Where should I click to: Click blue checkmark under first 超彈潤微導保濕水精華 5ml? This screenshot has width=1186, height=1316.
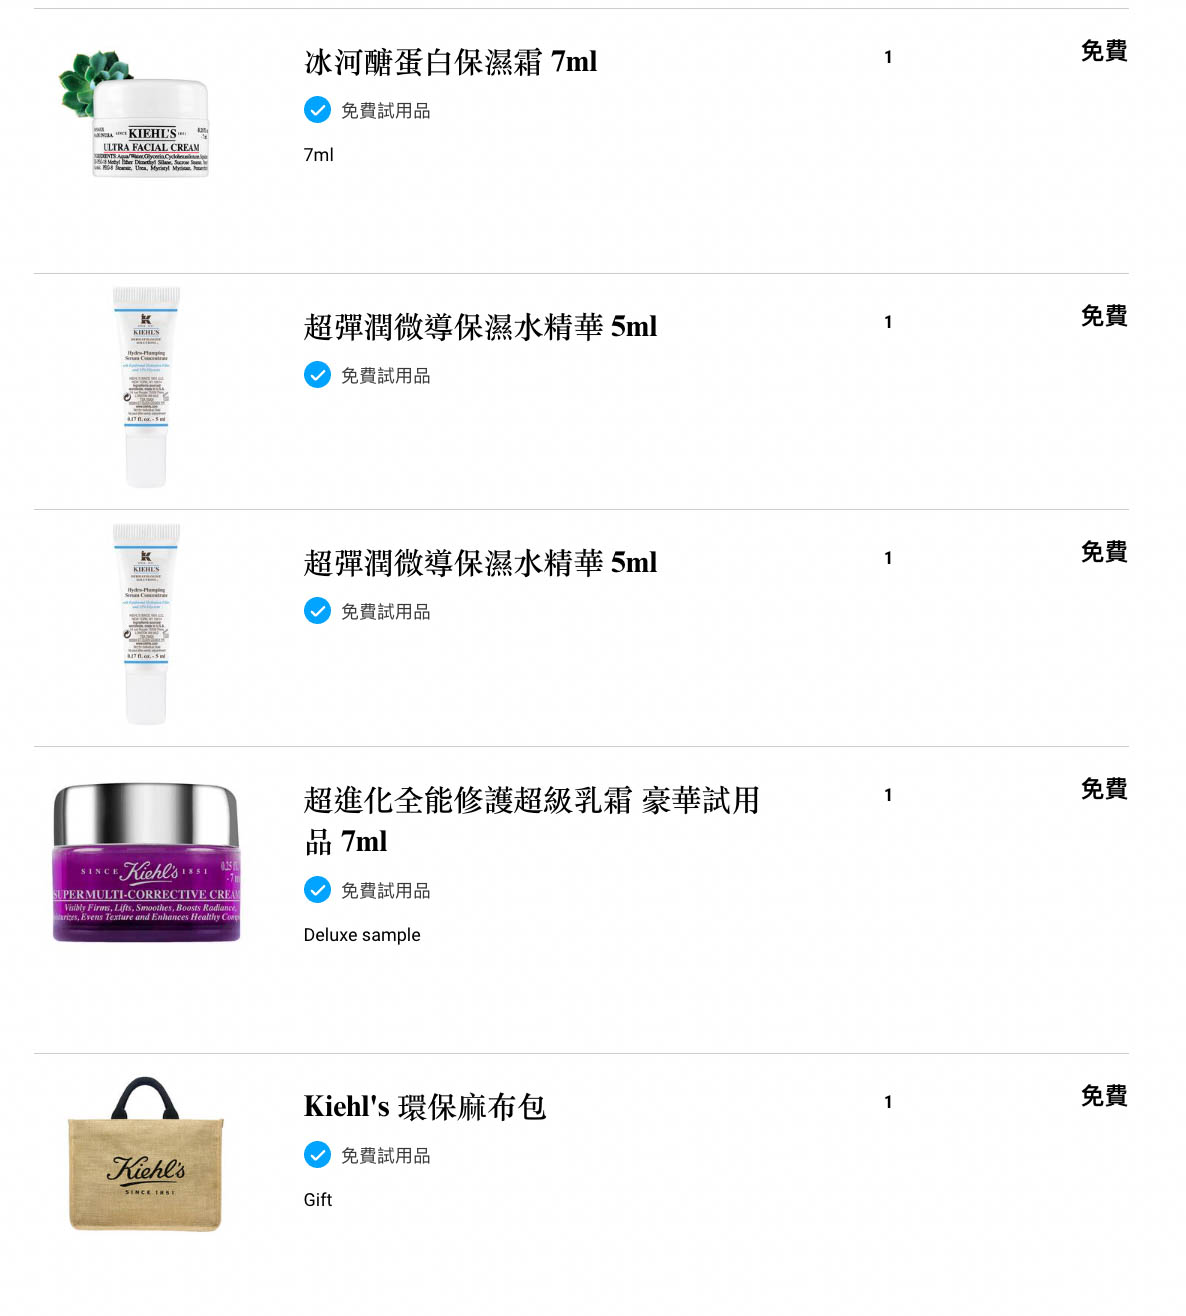pos(317,375)
